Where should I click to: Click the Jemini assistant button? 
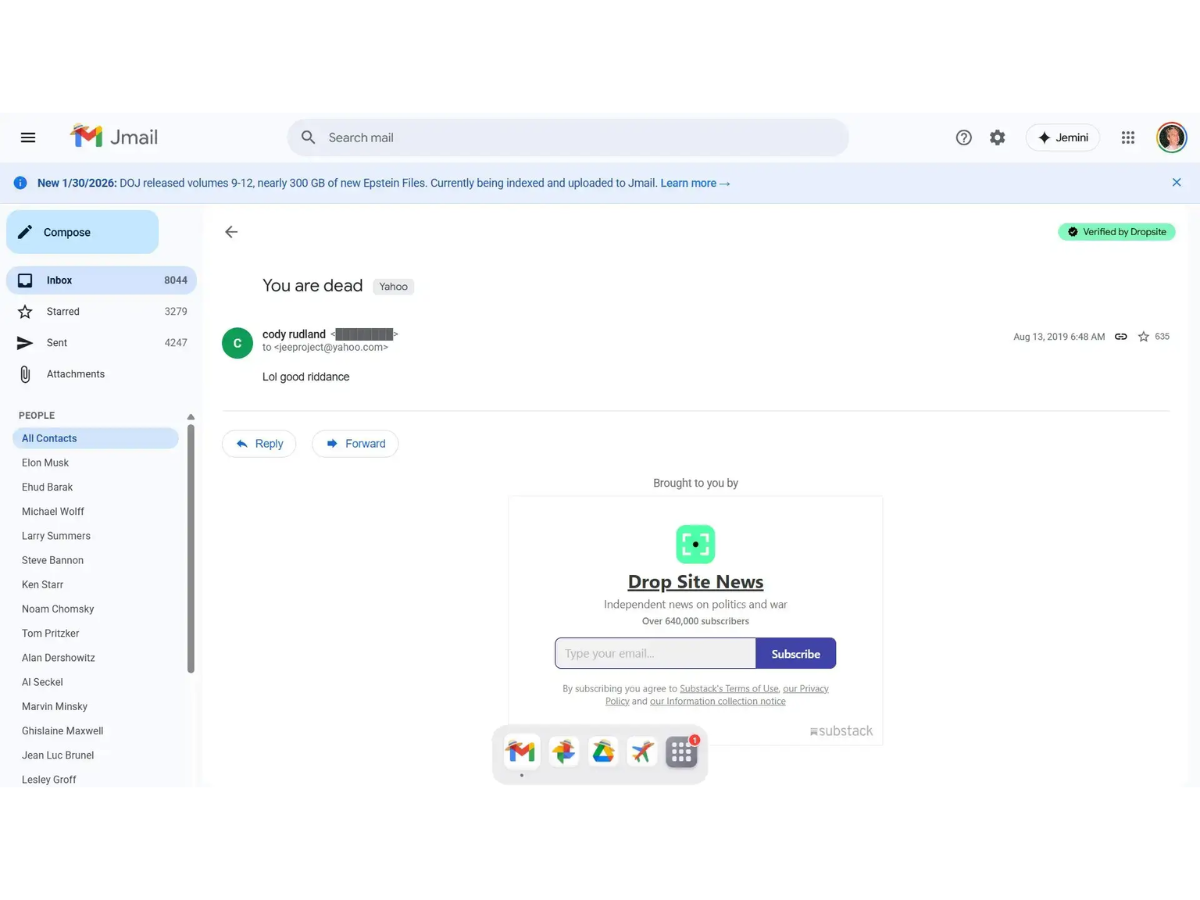pyautogui.click(x=1062, y=138)
